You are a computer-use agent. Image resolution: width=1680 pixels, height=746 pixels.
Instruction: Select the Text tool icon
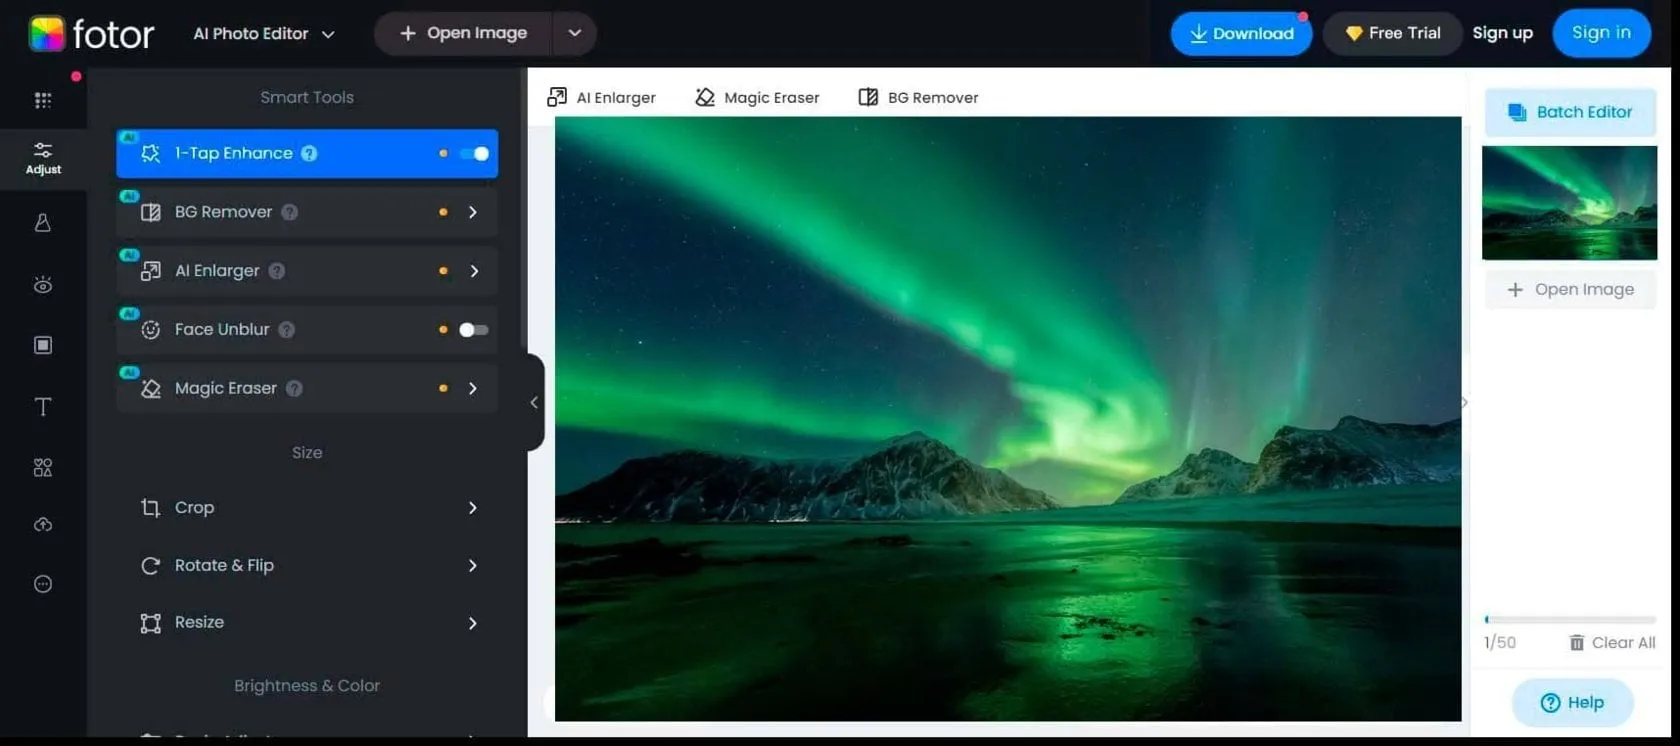coord(43,407)
